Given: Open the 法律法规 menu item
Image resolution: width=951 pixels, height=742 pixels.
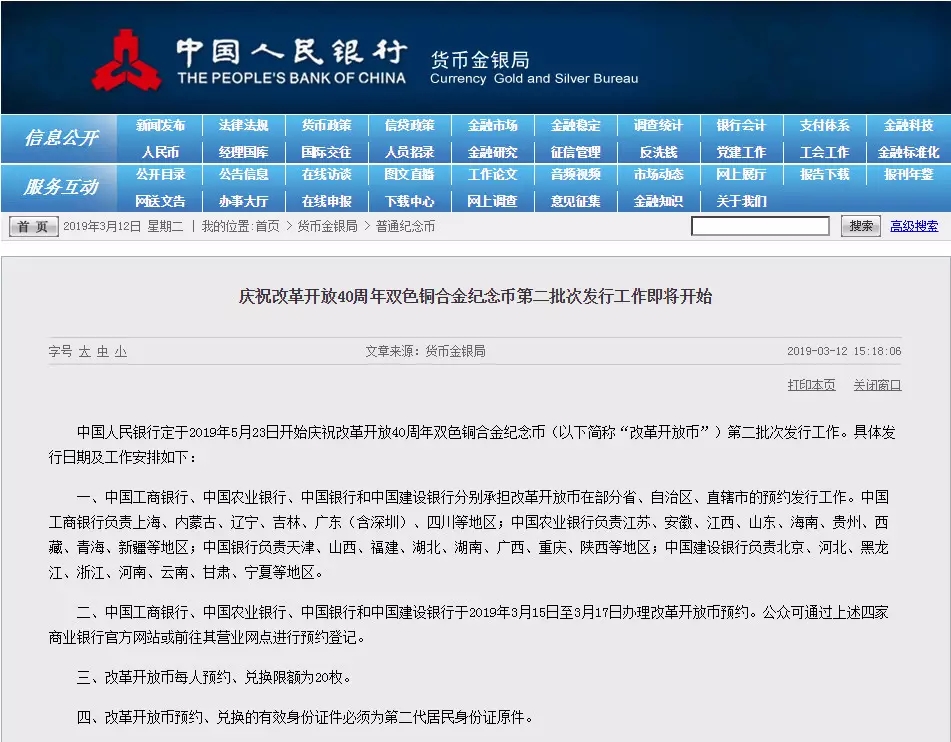Looking at the screenshot, I should [x=243, y=126].
